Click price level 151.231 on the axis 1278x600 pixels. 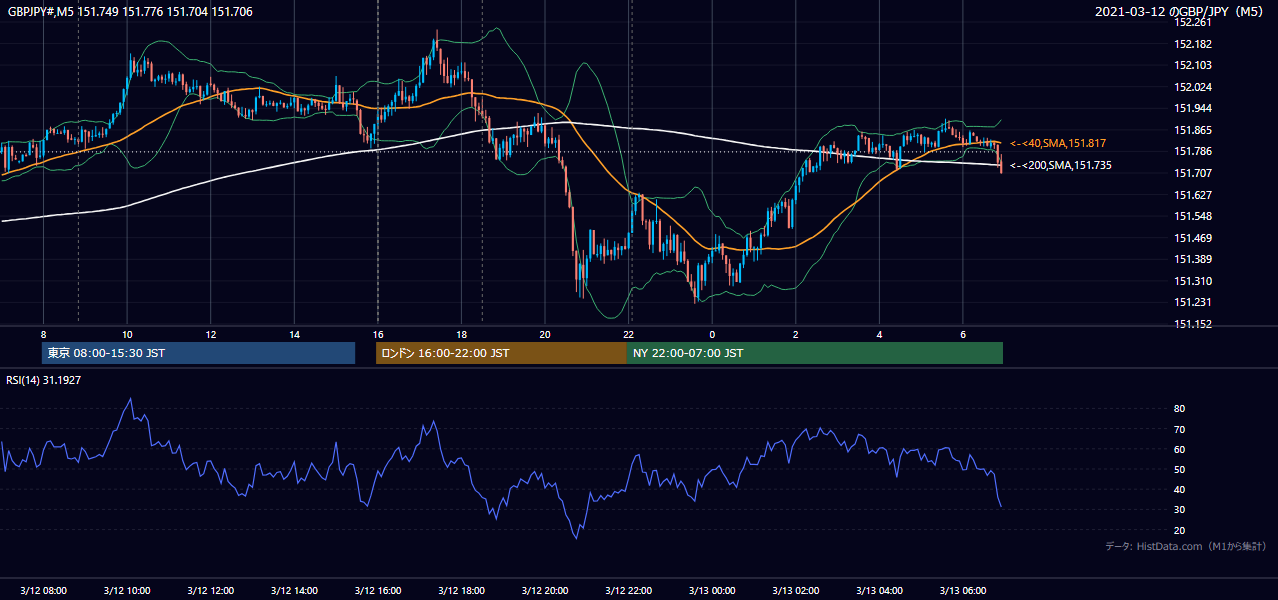1193,302
